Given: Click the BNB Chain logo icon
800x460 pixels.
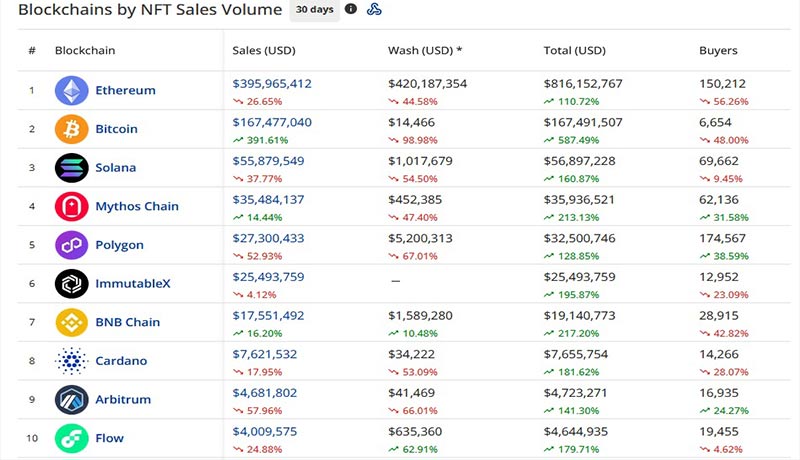Looking at the screenshot, I should (71, 322).
